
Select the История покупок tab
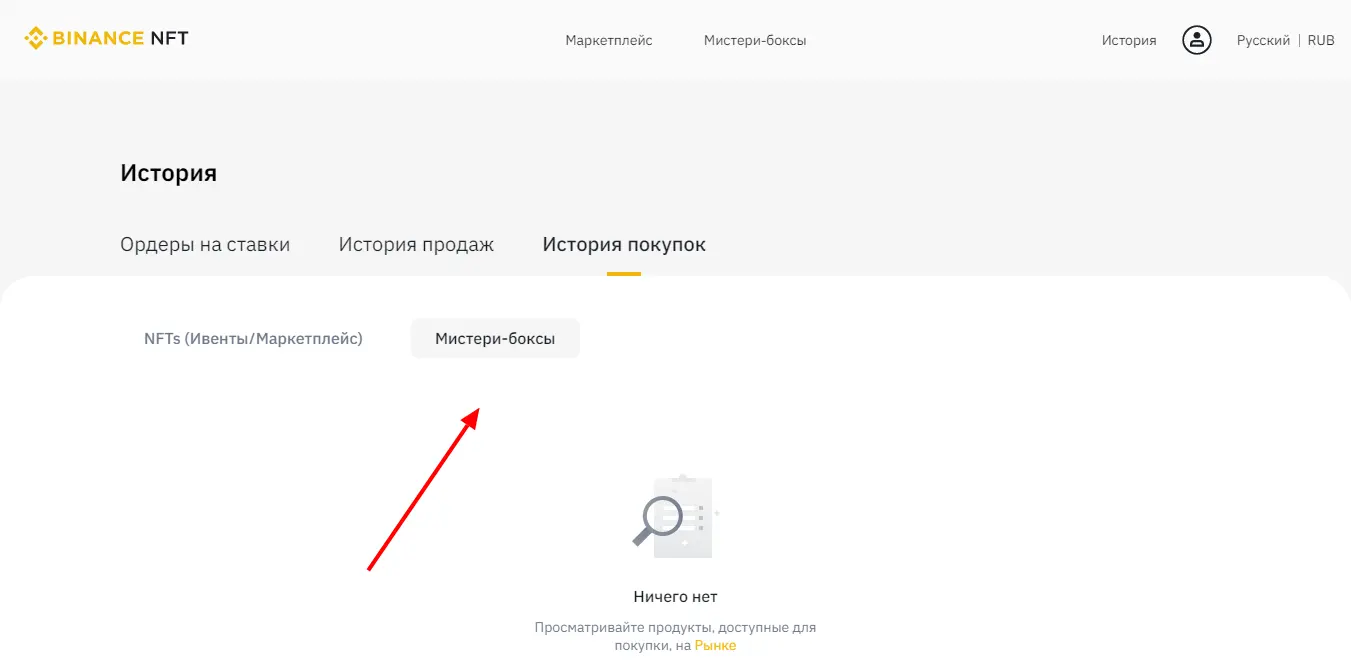click(624, 245)
